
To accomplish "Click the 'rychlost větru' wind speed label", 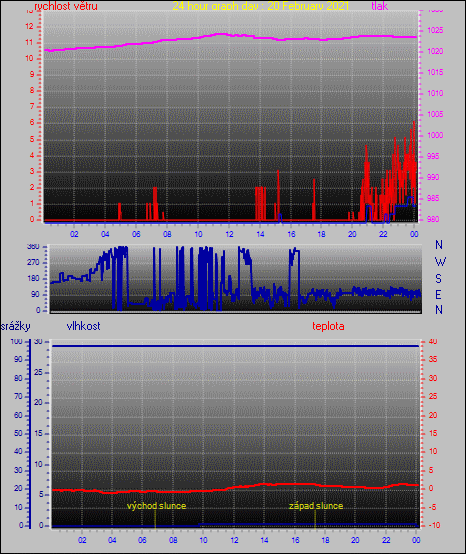I will (x=66, y=6).
